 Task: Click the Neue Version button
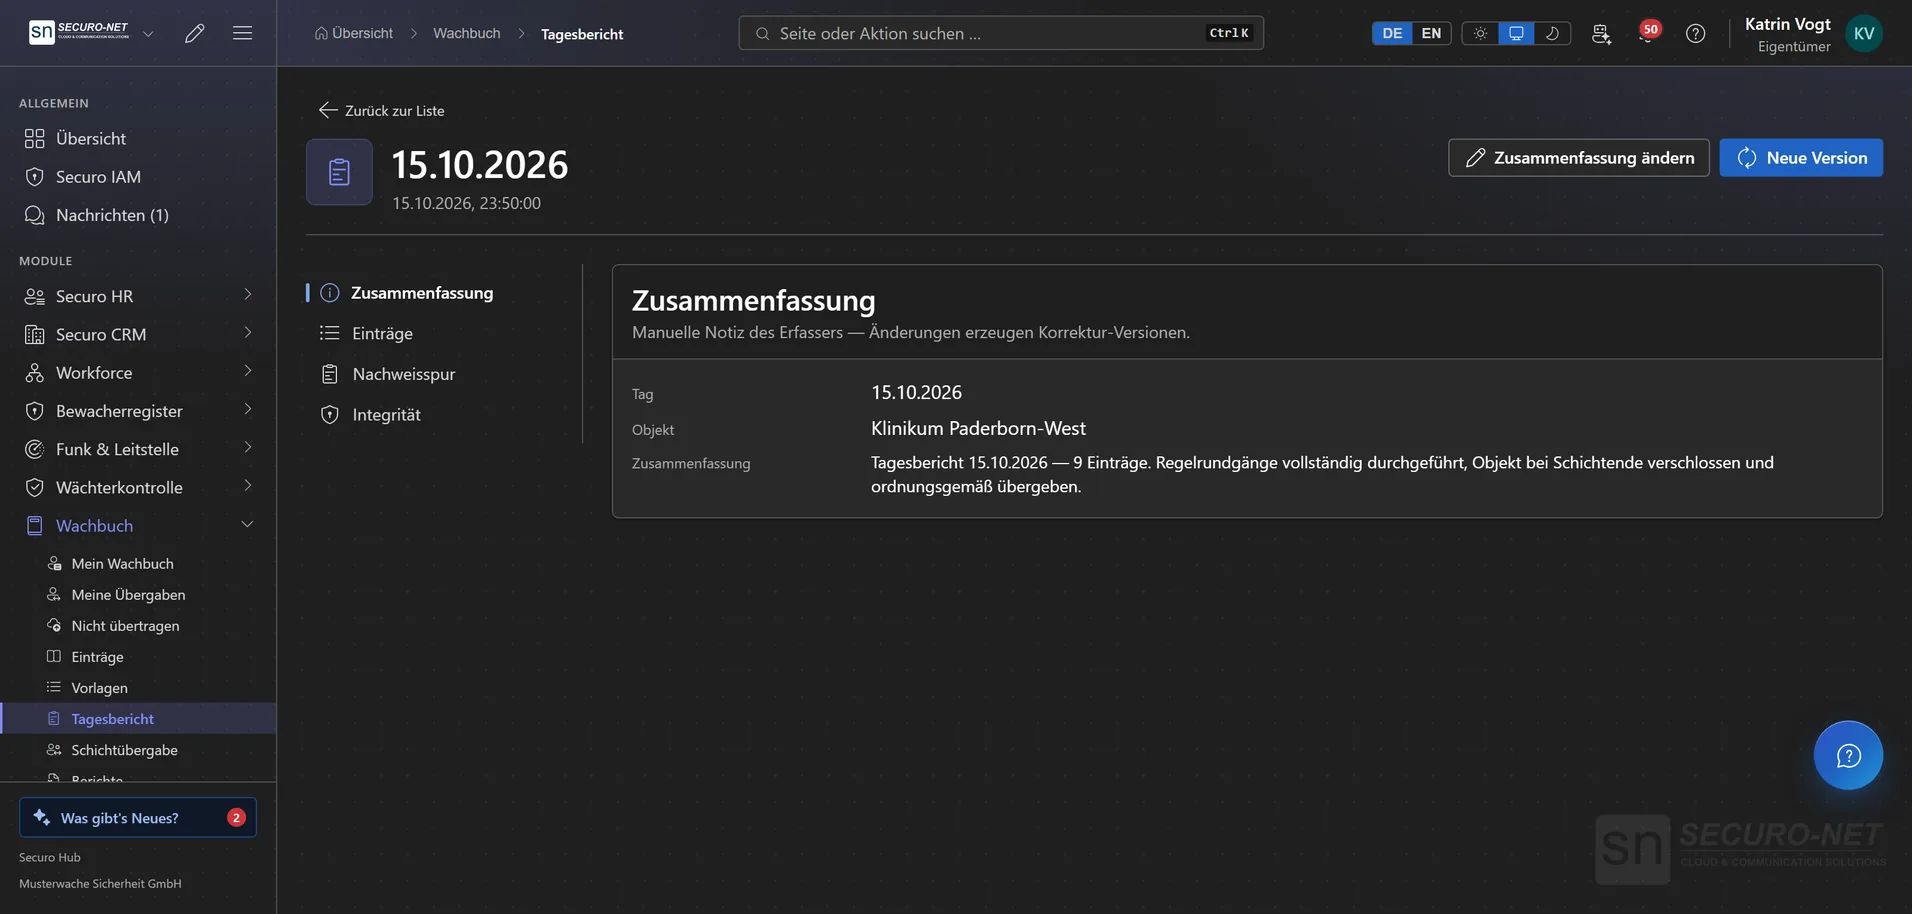pos(1801,158)
